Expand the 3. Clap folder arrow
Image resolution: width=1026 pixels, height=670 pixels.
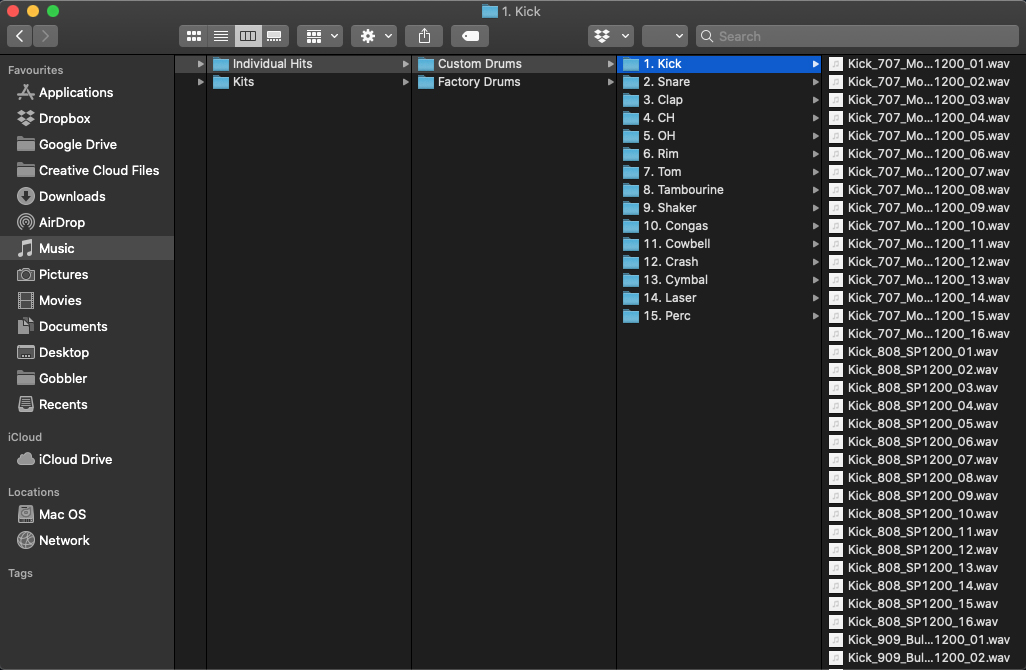click(x=815, y=100)
